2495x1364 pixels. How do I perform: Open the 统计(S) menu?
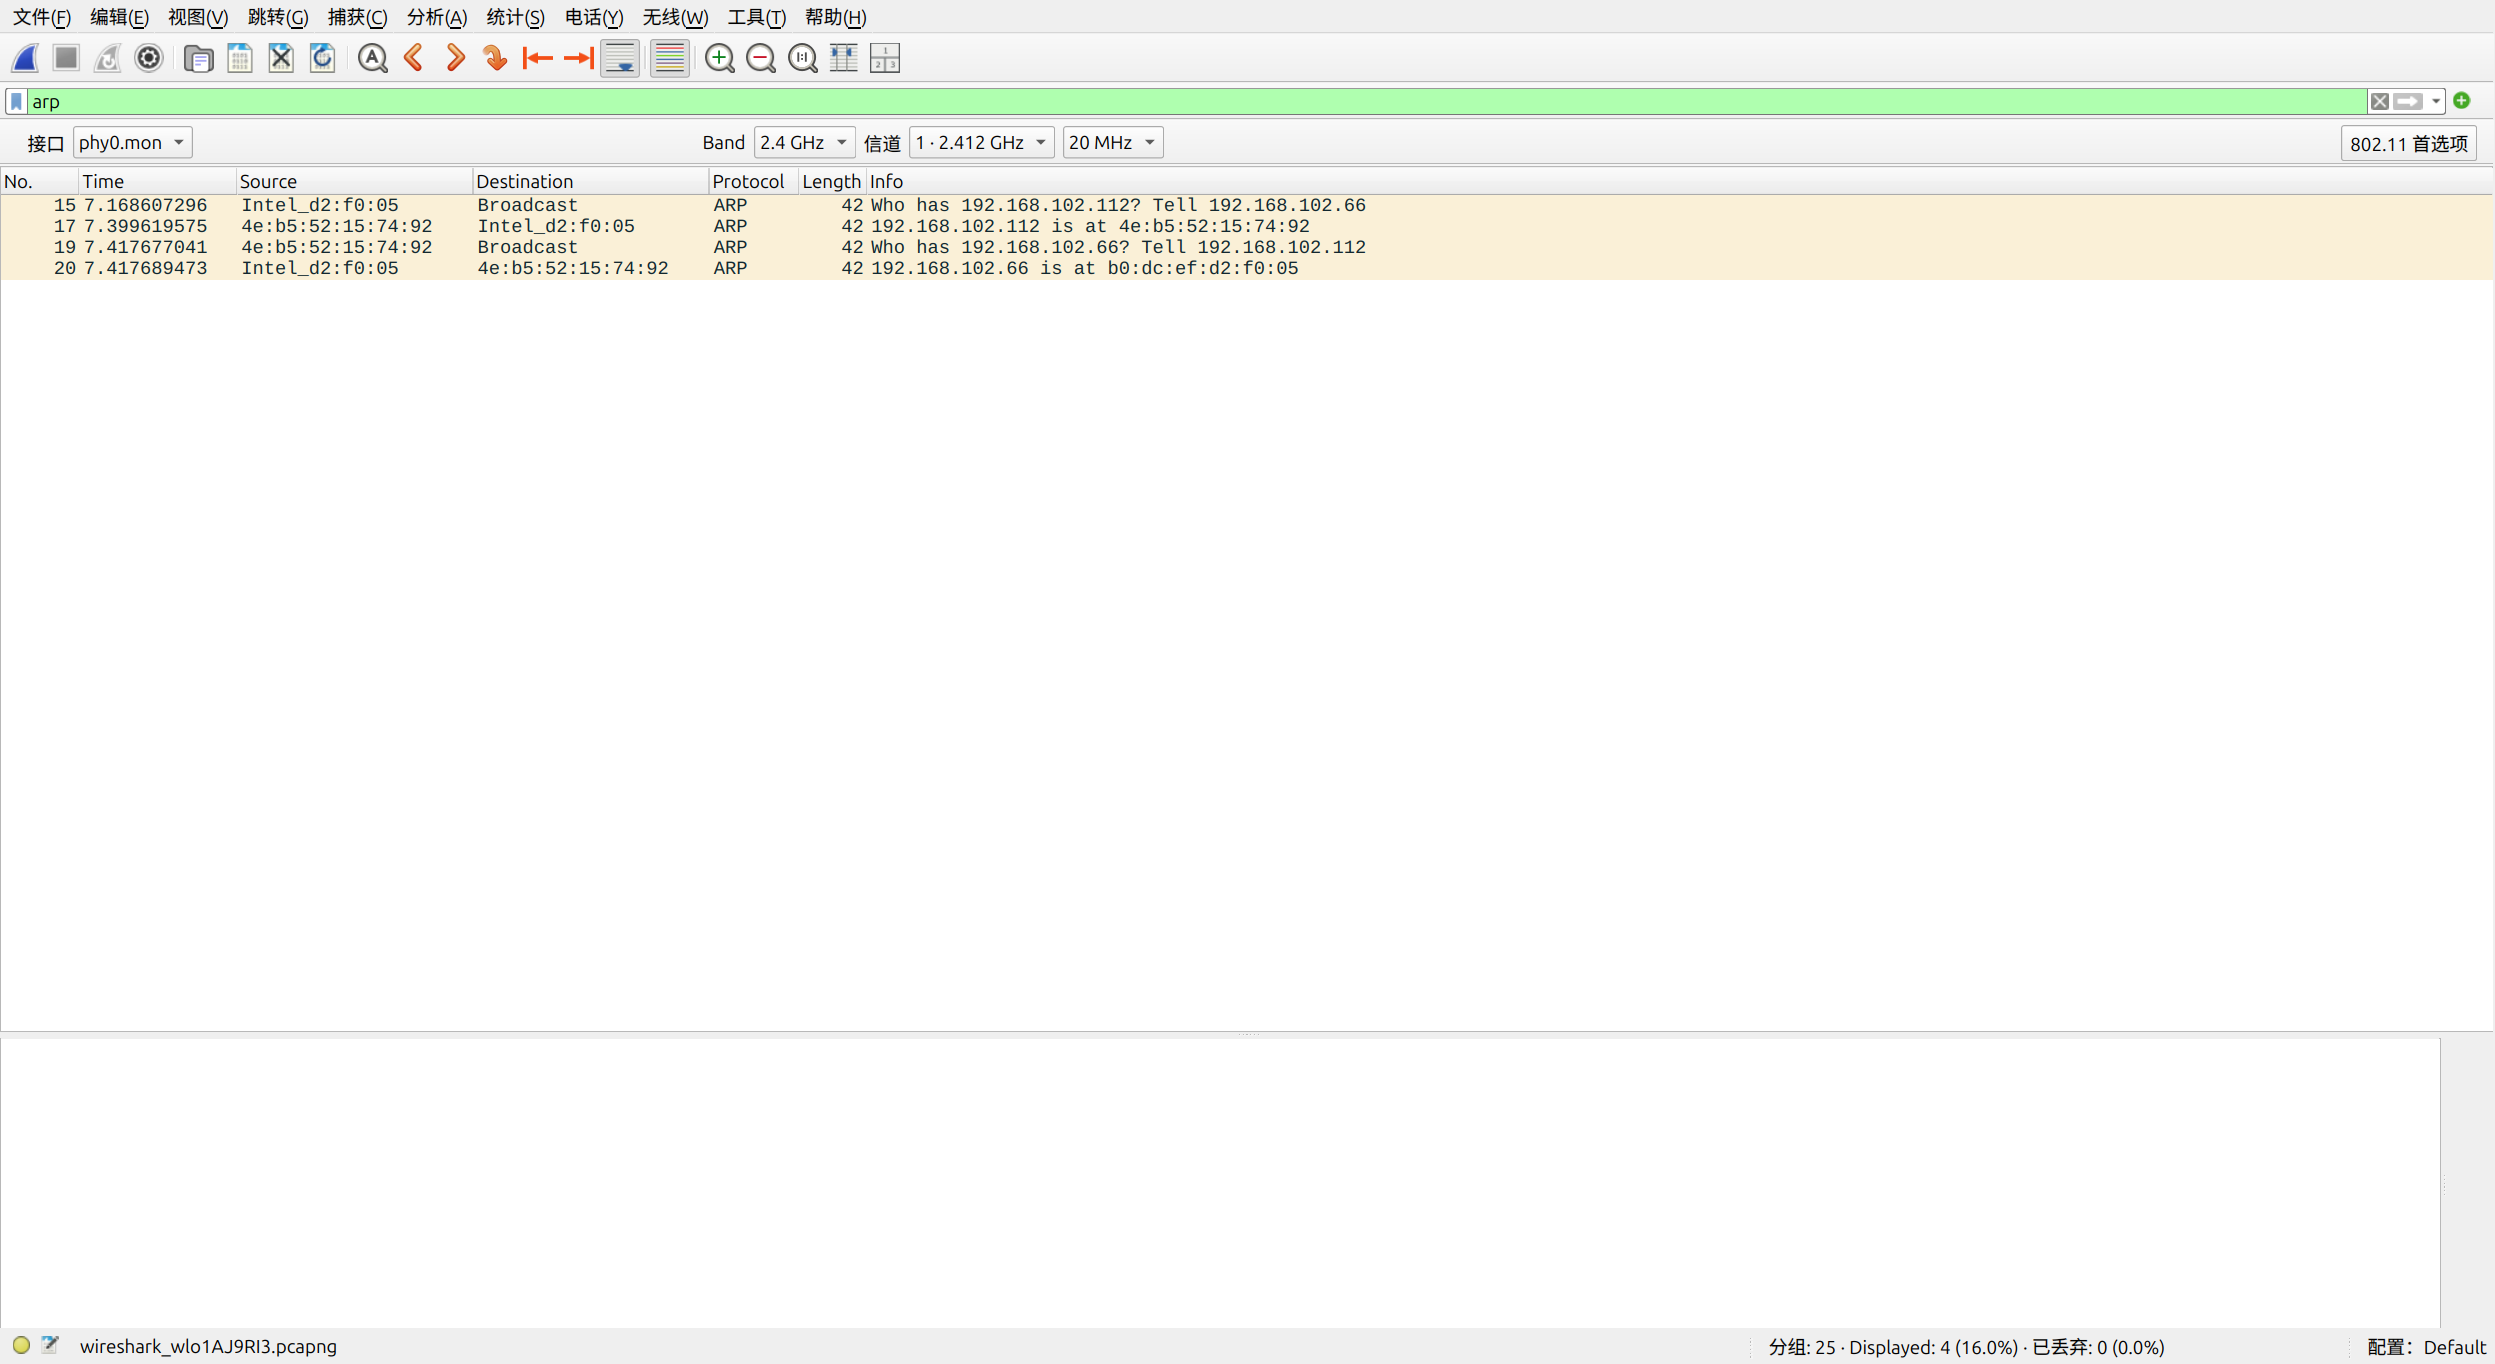point(515,17)
